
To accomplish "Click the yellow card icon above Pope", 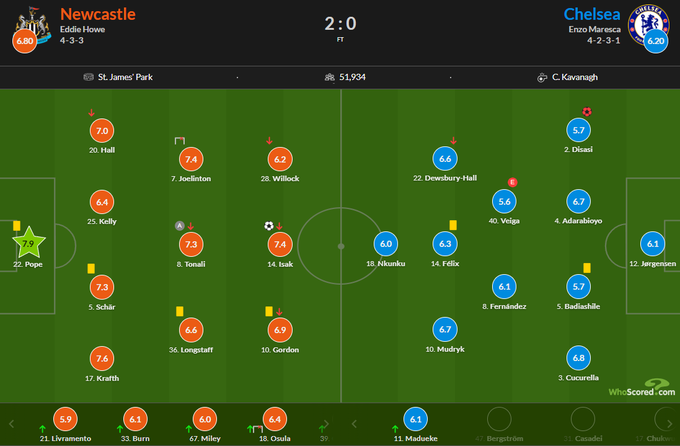I will coord(17,225).
